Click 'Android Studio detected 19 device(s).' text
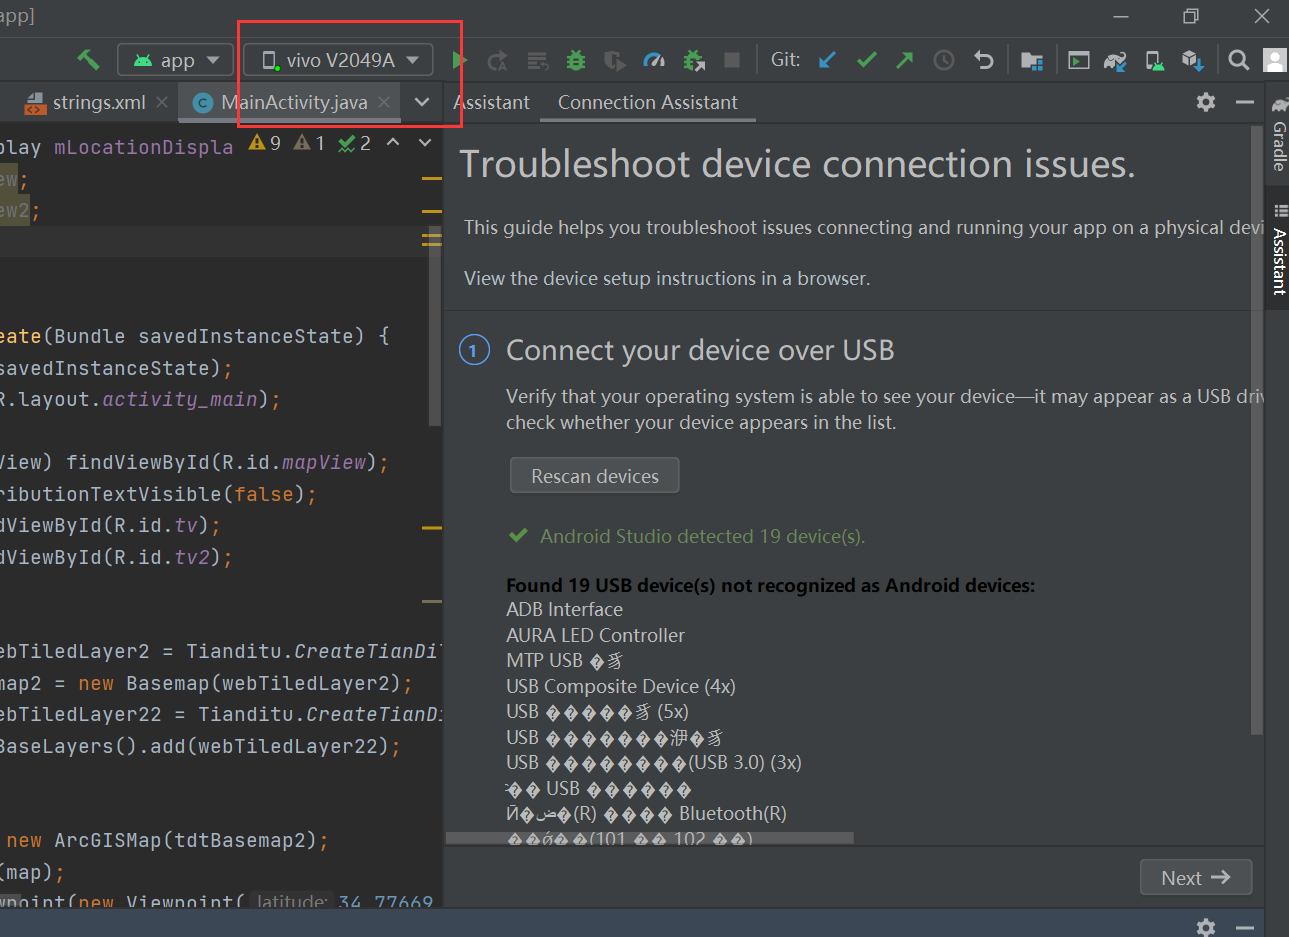 click(702, 536)
